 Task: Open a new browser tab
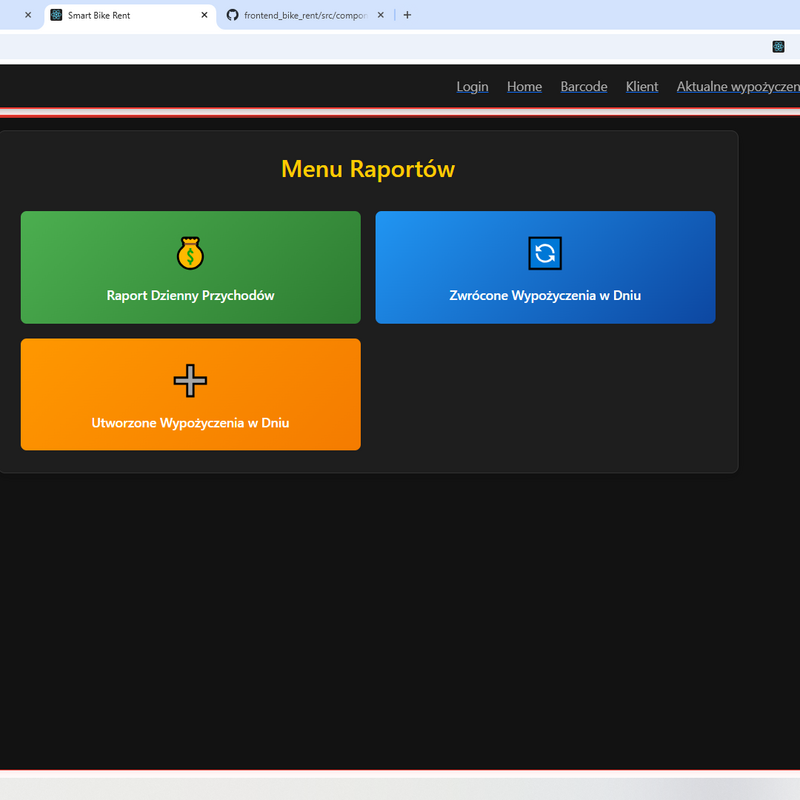(407, 15)
